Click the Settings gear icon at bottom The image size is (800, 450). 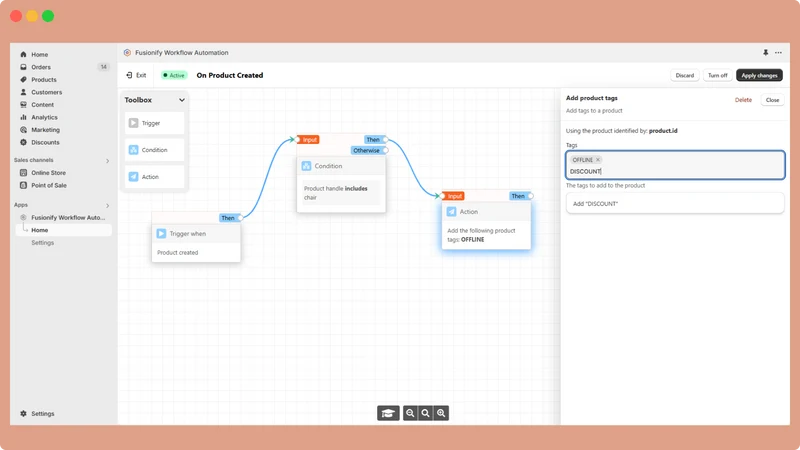[x=23, y=414]
